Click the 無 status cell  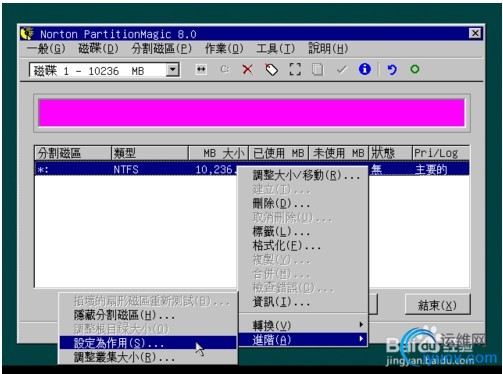377,169
